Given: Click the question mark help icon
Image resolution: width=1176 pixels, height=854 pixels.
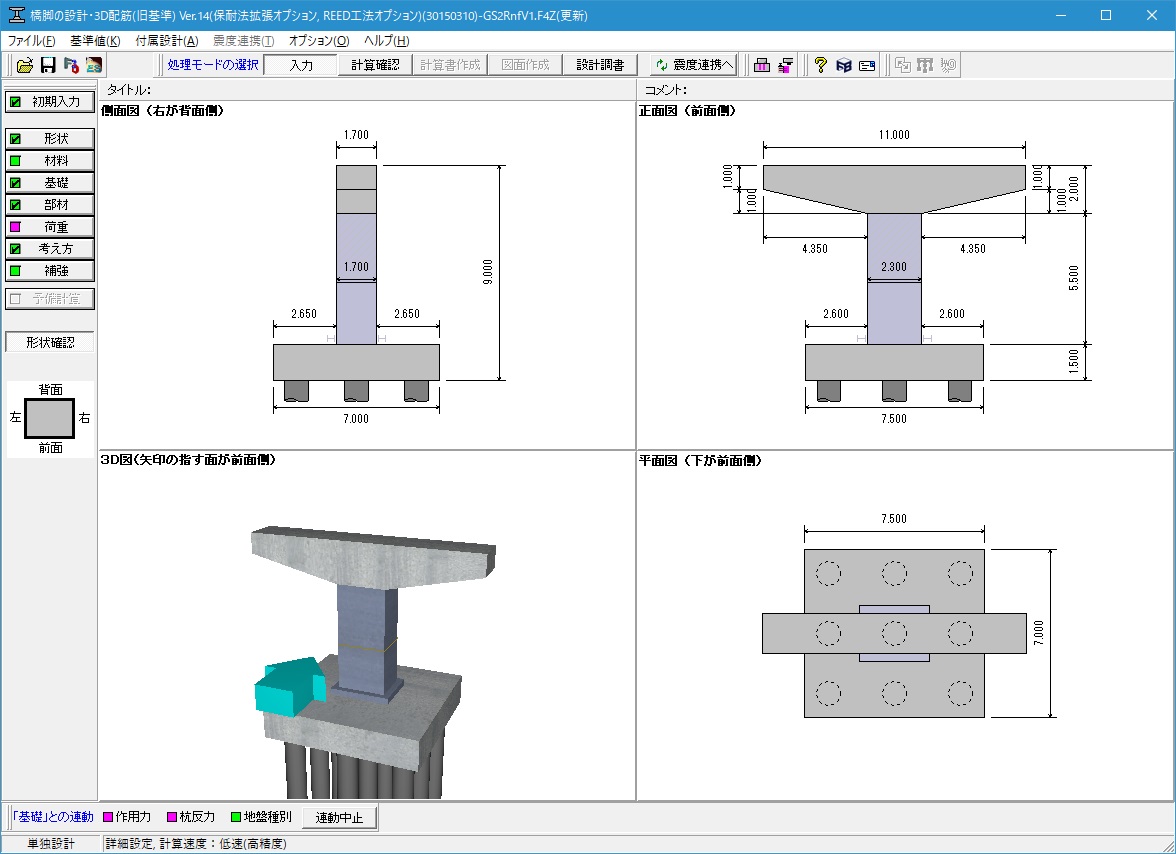Looking at the screenshot, I should pos(820,65).
